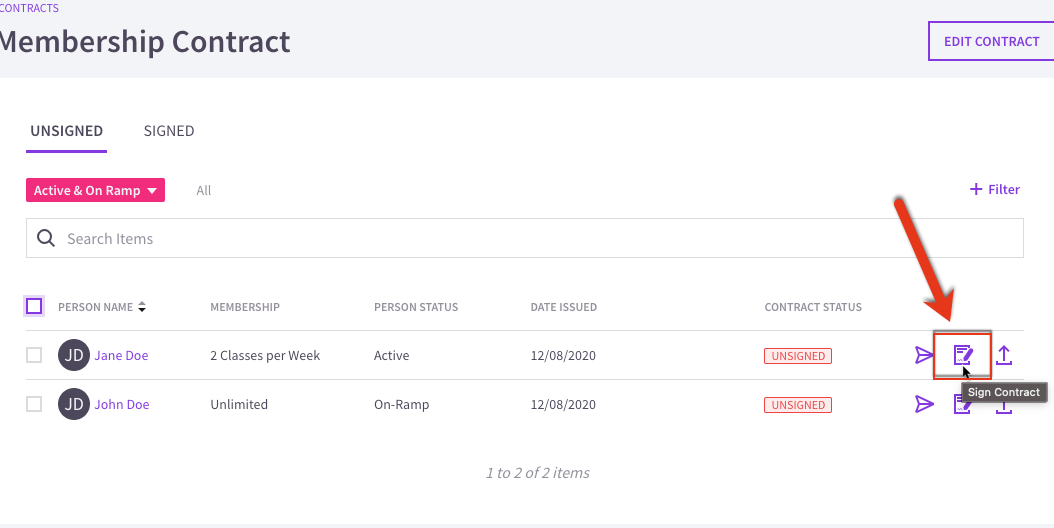Click John Doe's JD avatar

74,404
